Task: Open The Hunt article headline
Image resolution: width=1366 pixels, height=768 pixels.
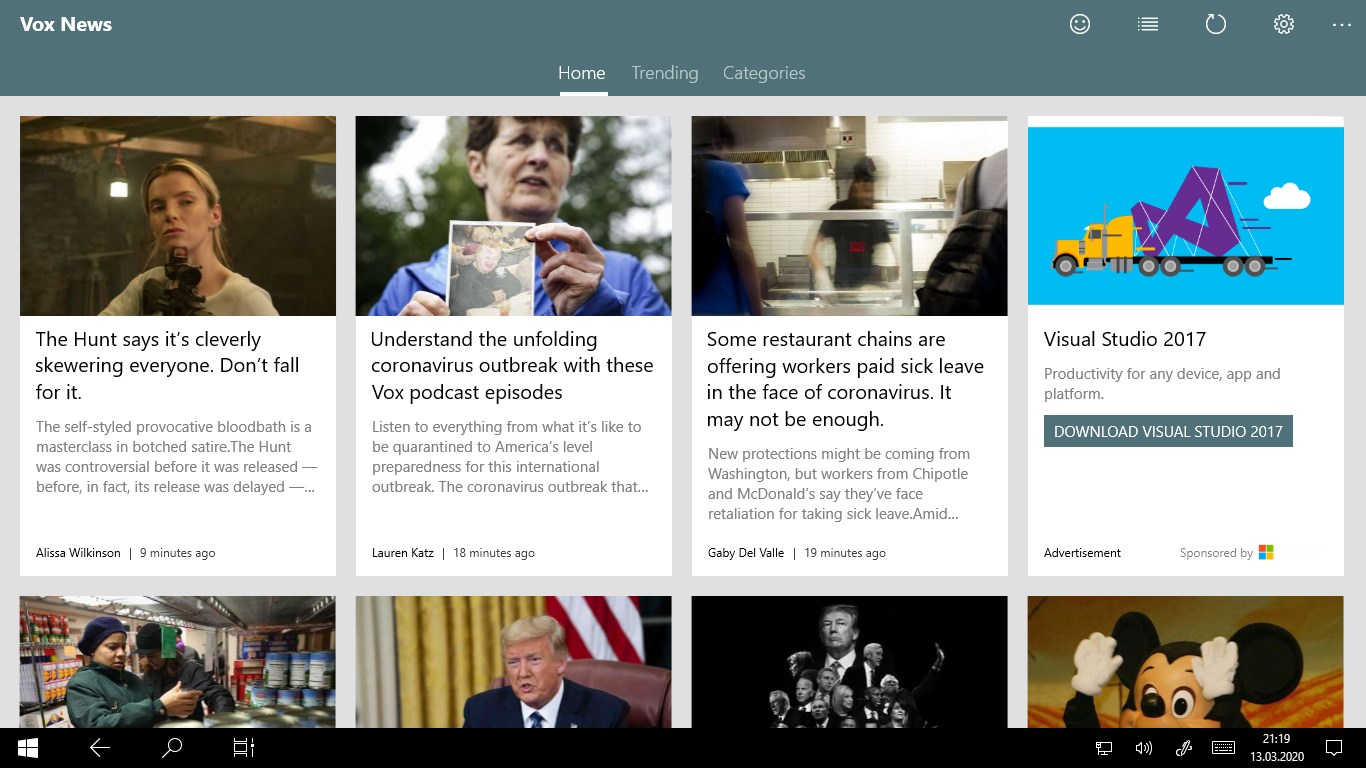Action: pos(168,365)
